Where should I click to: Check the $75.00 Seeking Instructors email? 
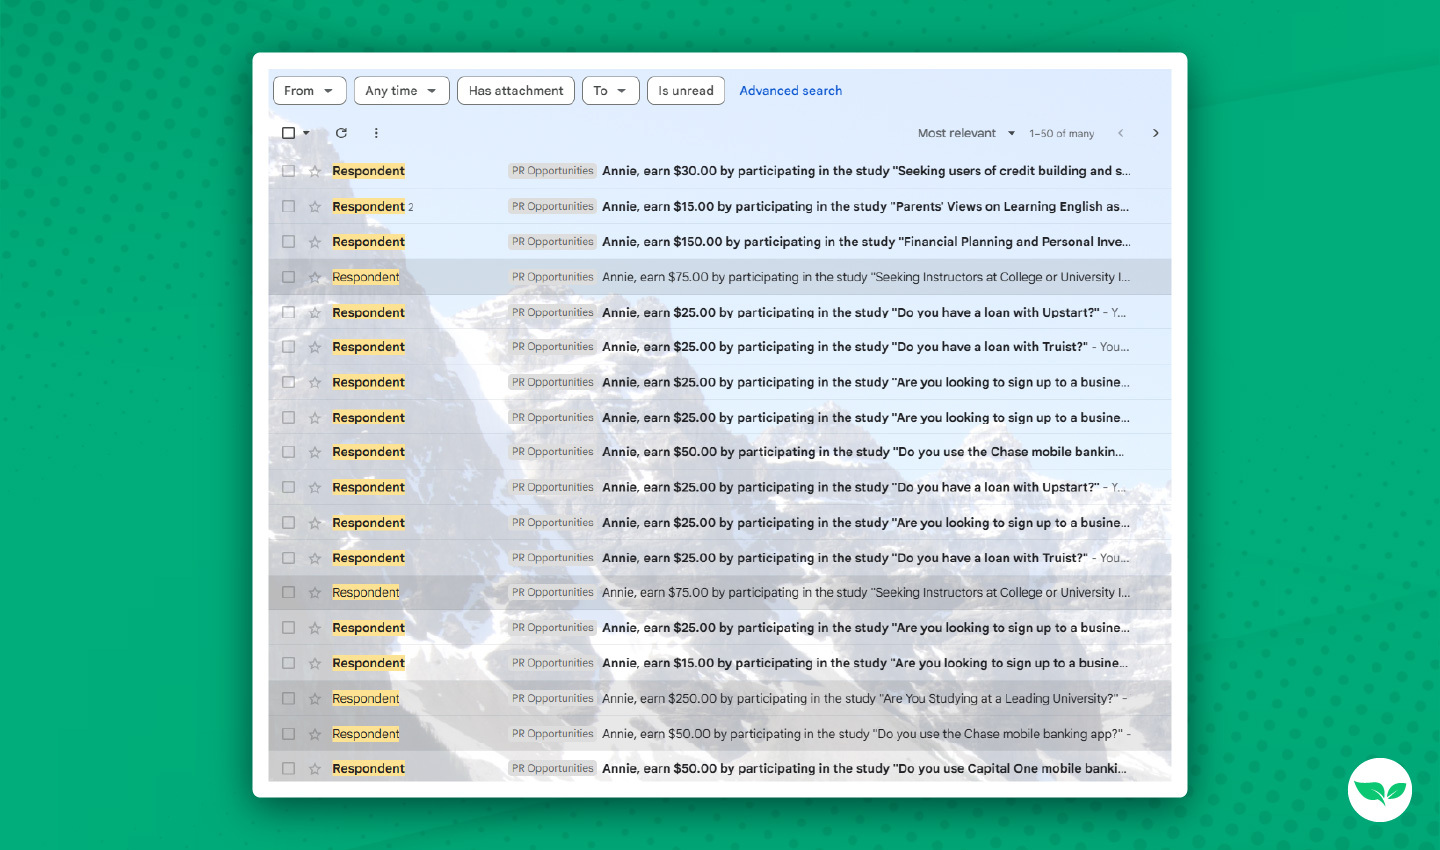pyautogui.click(x=288, y=277)
